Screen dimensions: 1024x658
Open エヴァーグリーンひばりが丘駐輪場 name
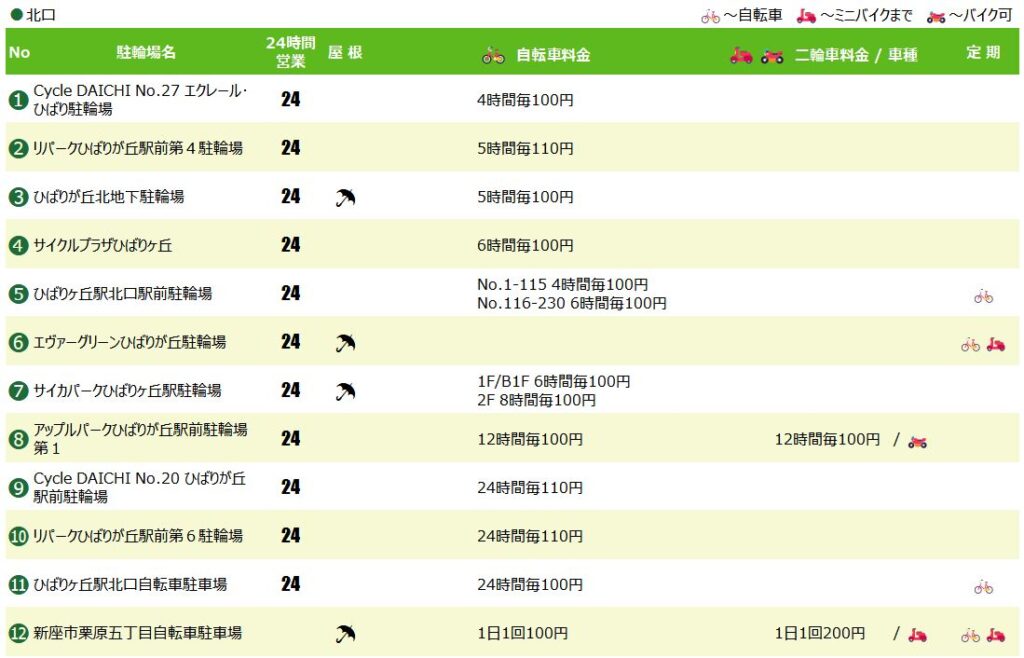pos(130,342)
